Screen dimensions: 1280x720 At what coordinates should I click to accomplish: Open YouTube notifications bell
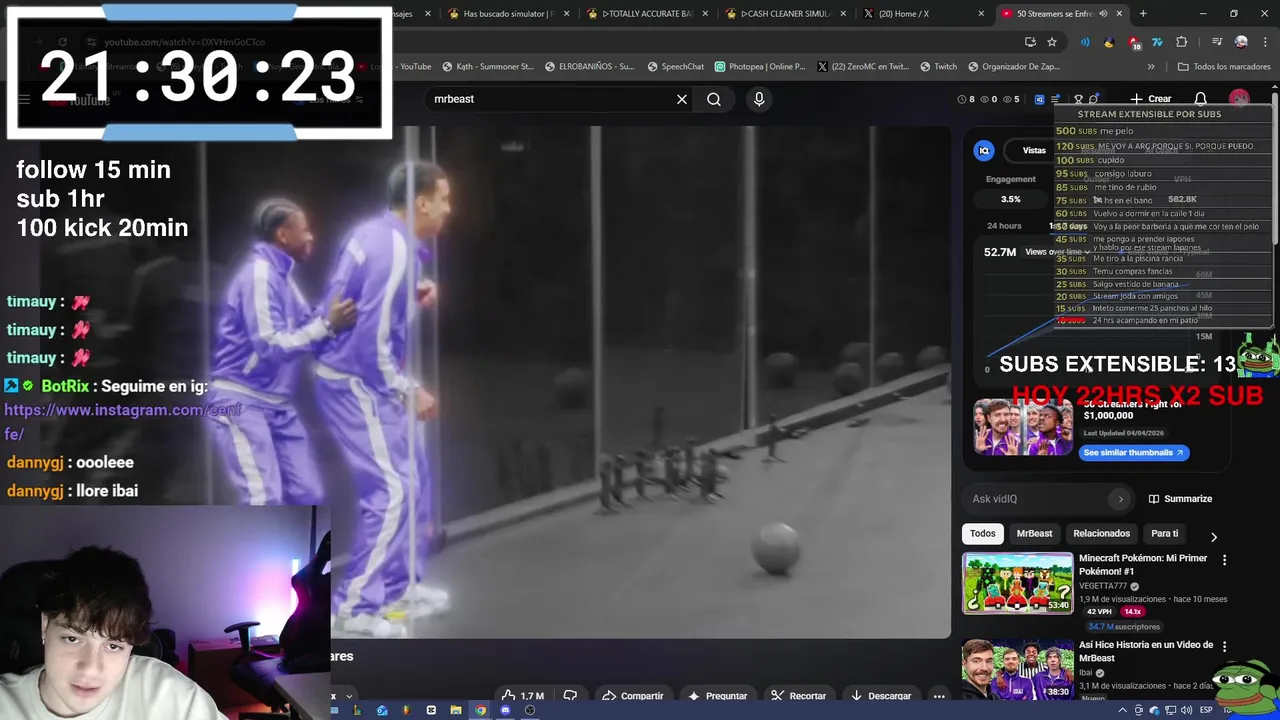tap(1201, 99)
